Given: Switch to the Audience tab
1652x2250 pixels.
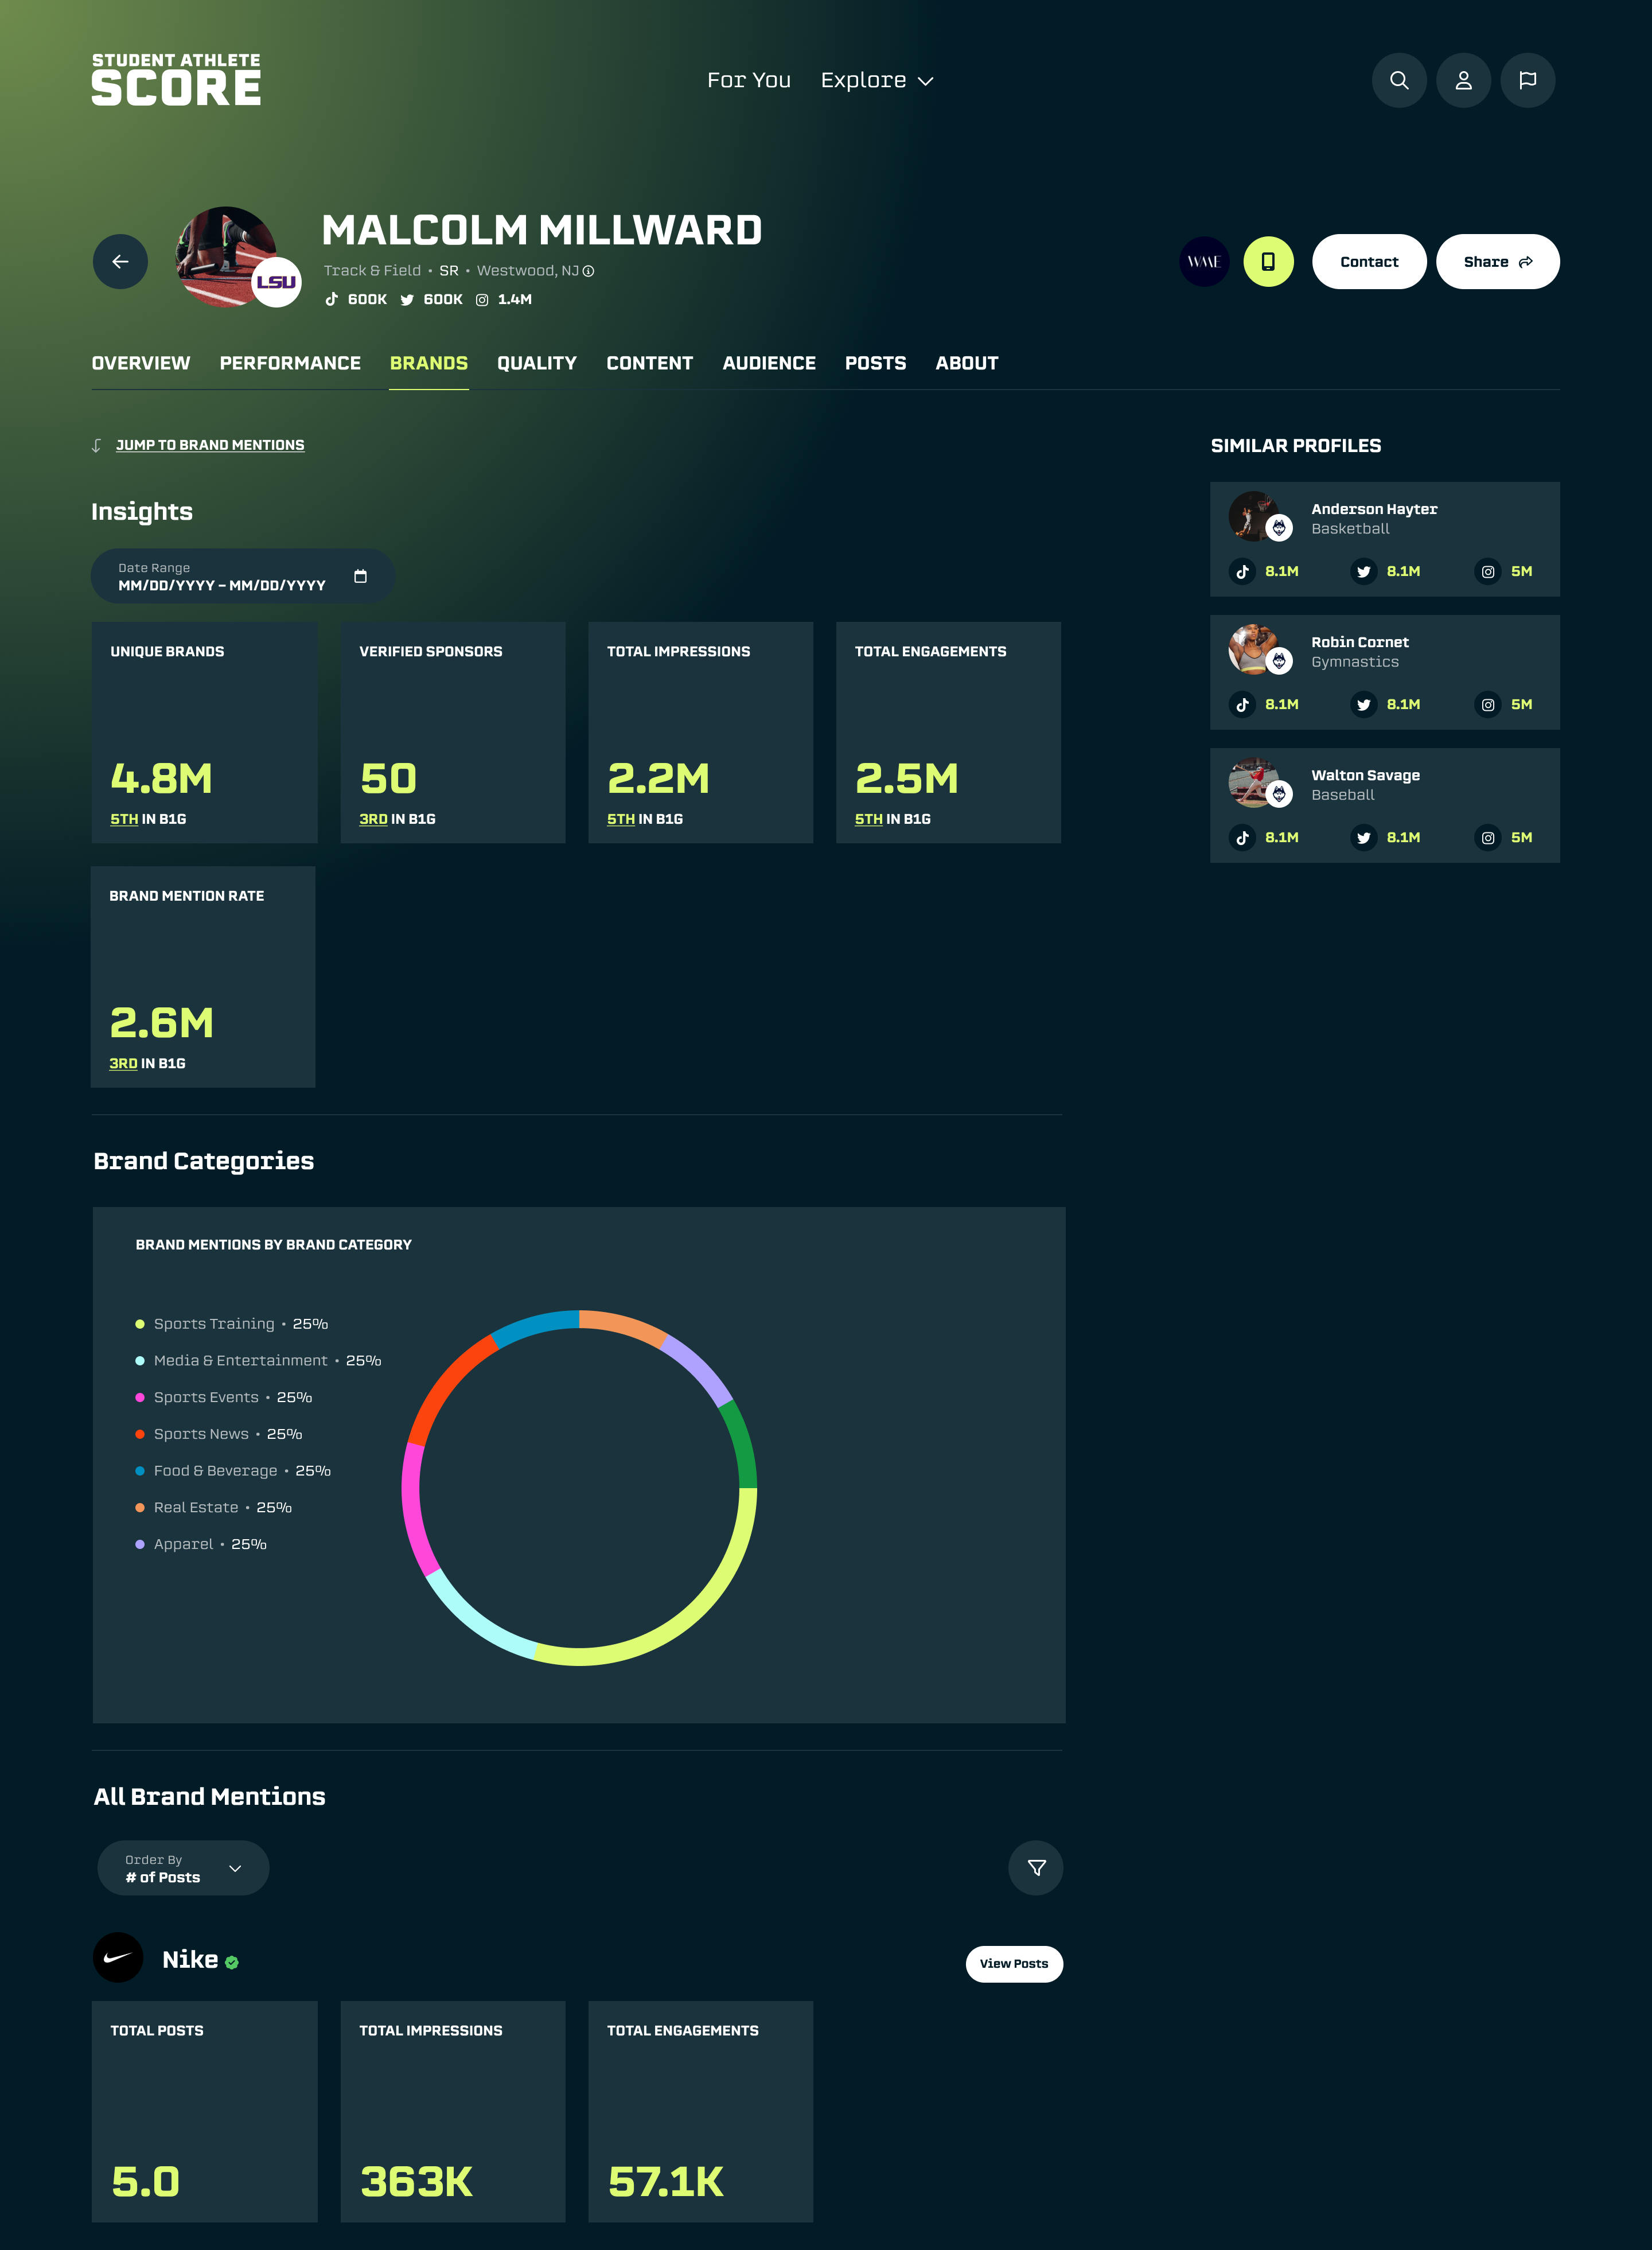Looking at the screenshot, I should pyautogui.click(x=769, y=363).
